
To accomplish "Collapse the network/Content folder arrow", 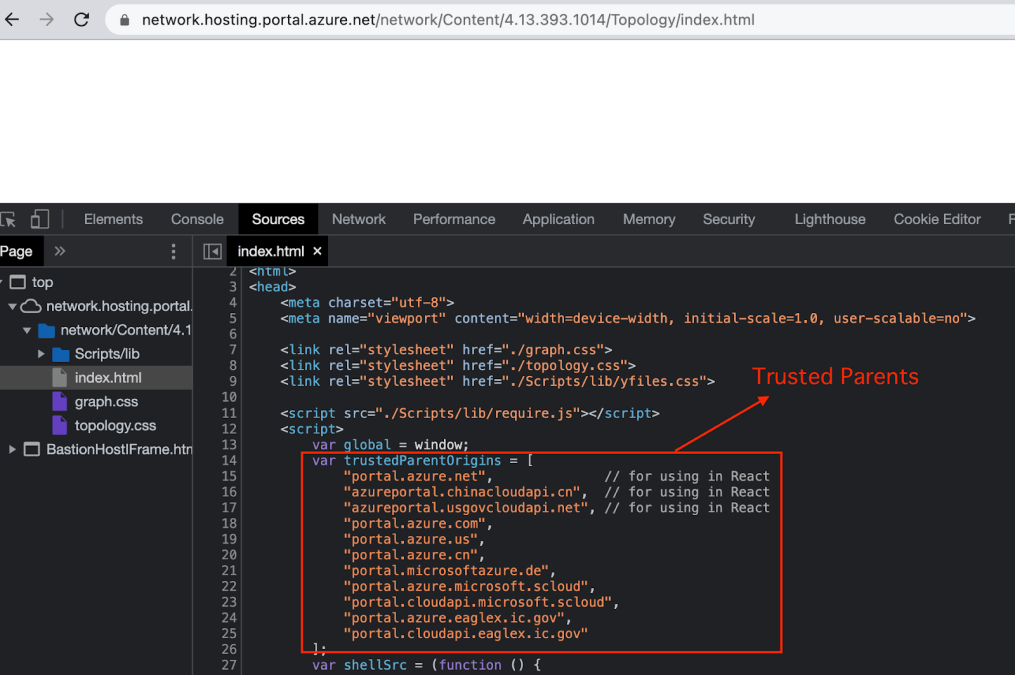I will click(x=27, y=330).
